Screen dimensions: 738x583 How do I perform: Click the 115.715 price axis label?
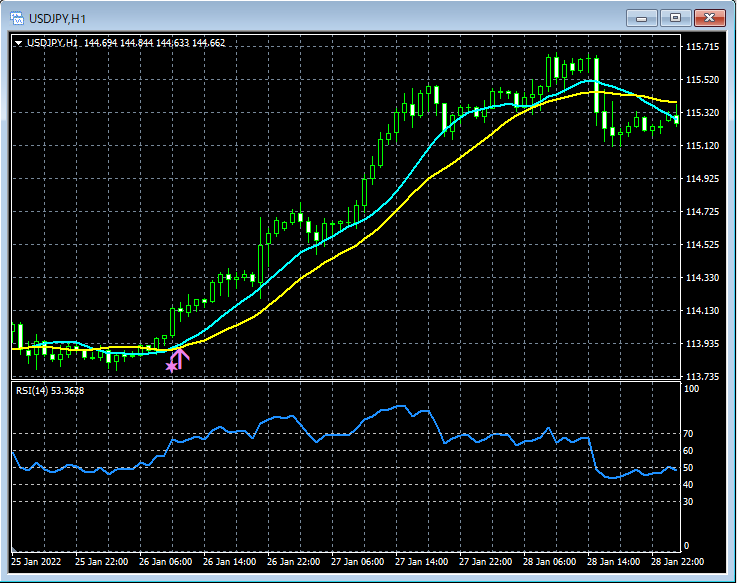pyautogui.click(x=702, y=47)
